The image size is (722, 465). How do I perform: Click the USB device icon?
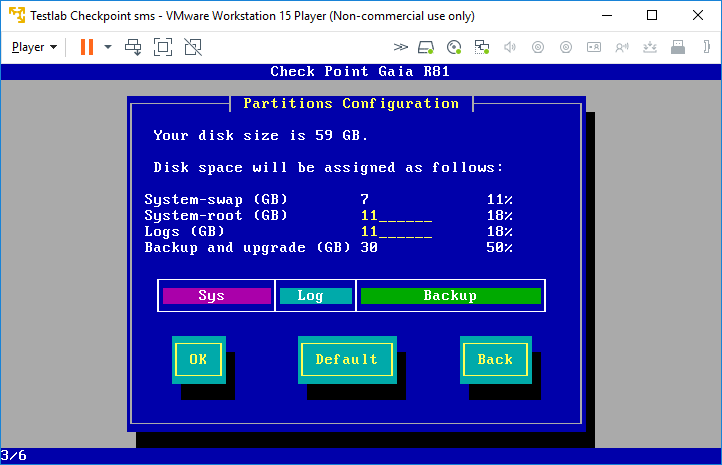(x=678, y=47)
